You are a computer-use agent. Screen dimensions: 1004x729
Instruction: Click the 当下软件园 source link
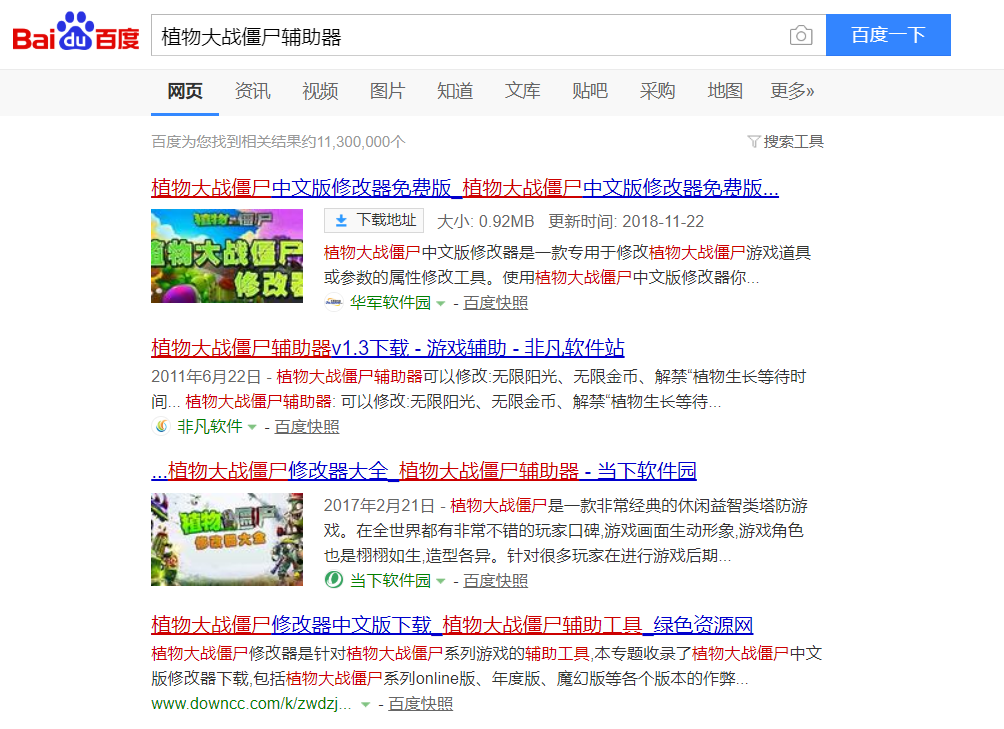tap(390, 581)
